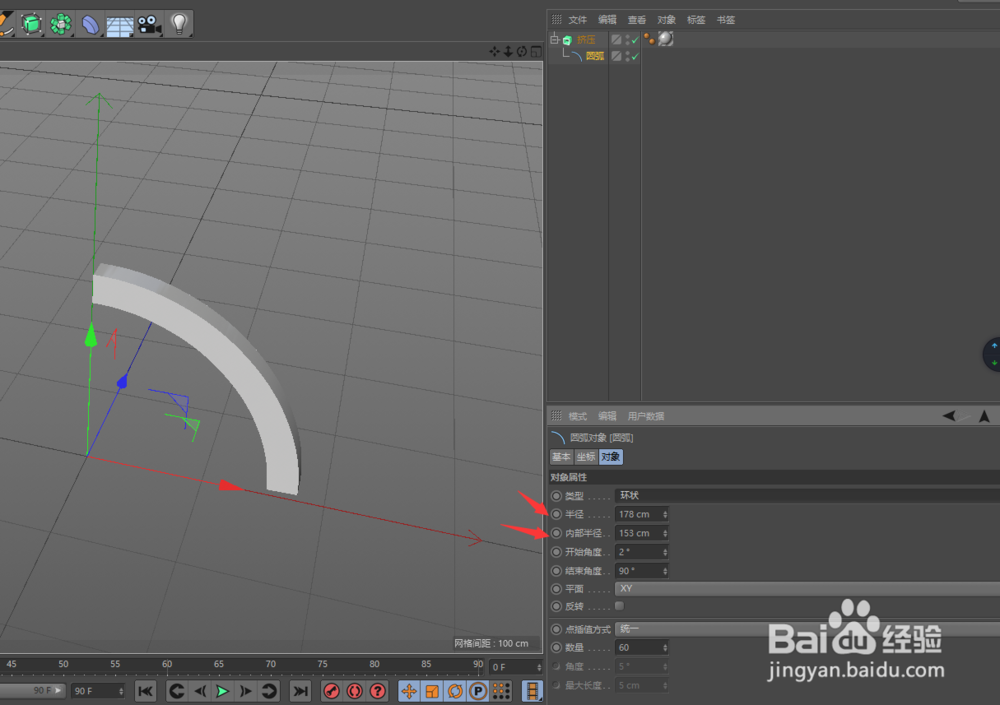Screen dimensions: 1000x705
Task: Open the 文件 menu in object manager
Action: pyautogui.click(x=577, y=20)
